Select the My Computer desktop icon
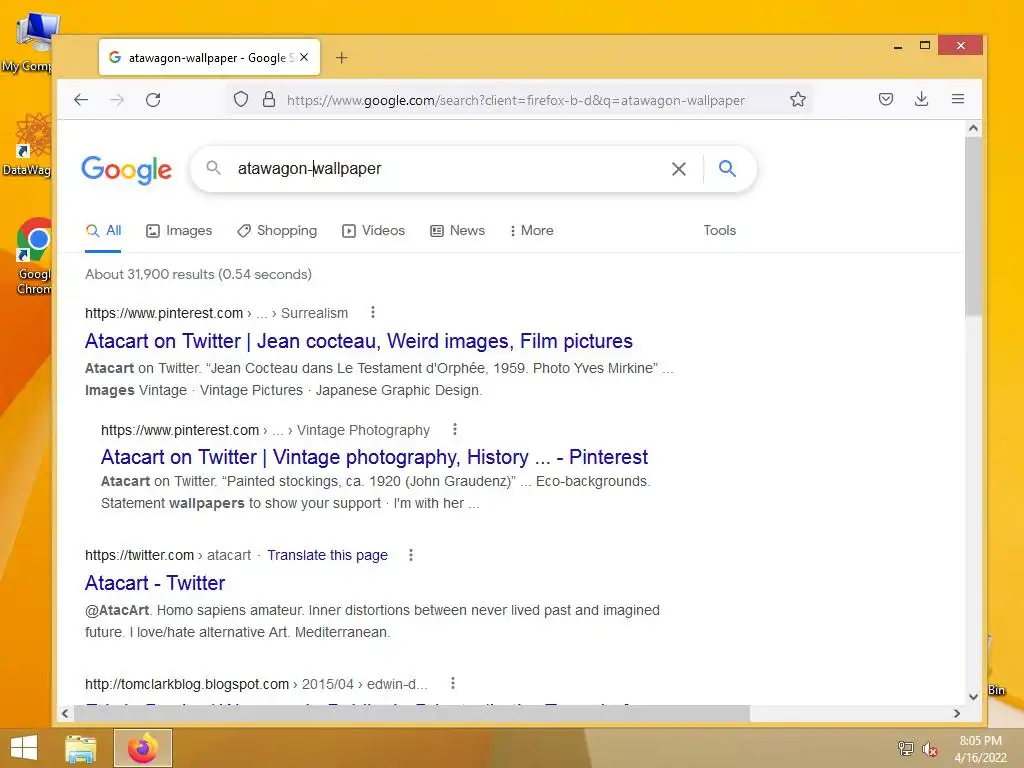 click(x=29, y=42)
